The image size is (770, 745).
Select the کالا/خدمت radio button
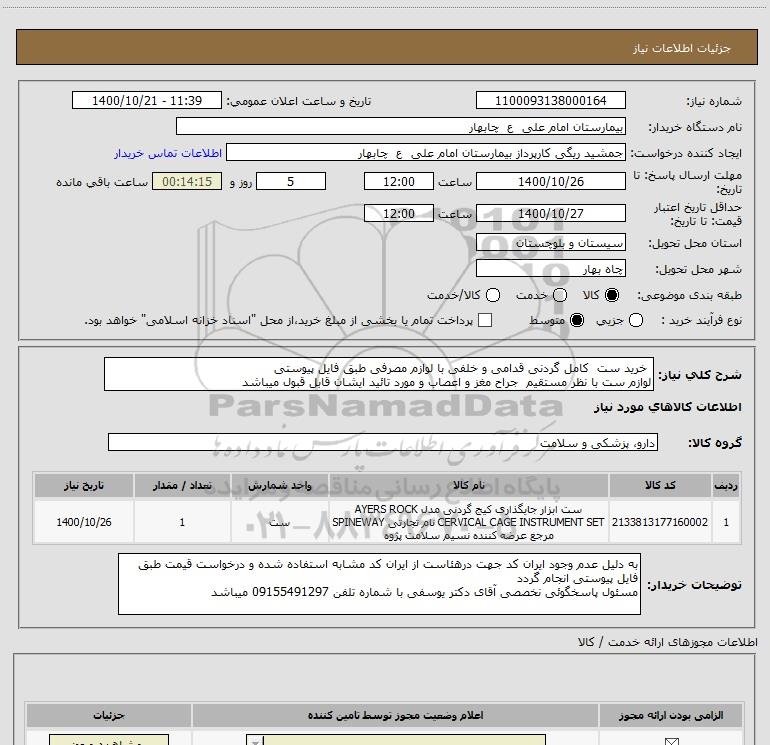(x=493, y=295)
